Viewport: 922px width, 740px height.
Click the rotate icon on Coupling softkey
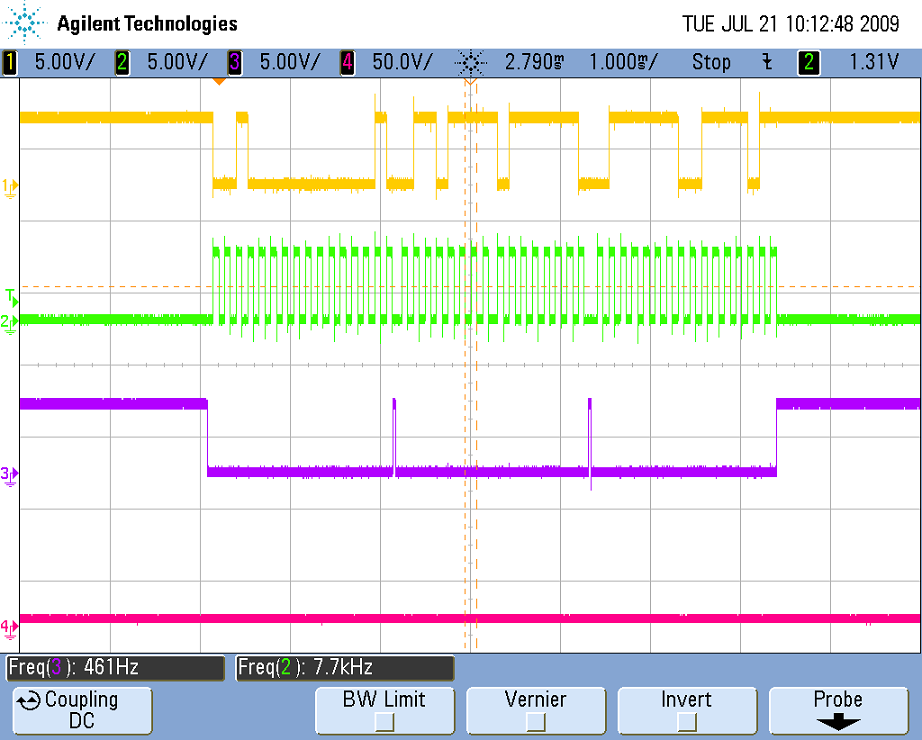click(28, 701)
